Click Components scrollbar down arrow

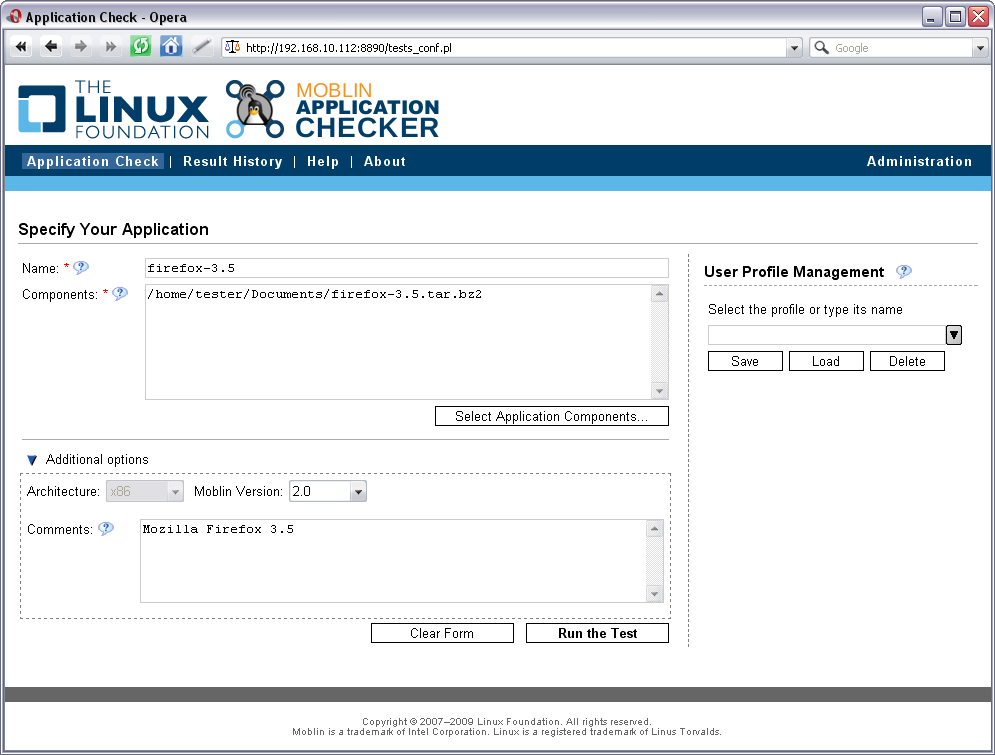[659, 391]
